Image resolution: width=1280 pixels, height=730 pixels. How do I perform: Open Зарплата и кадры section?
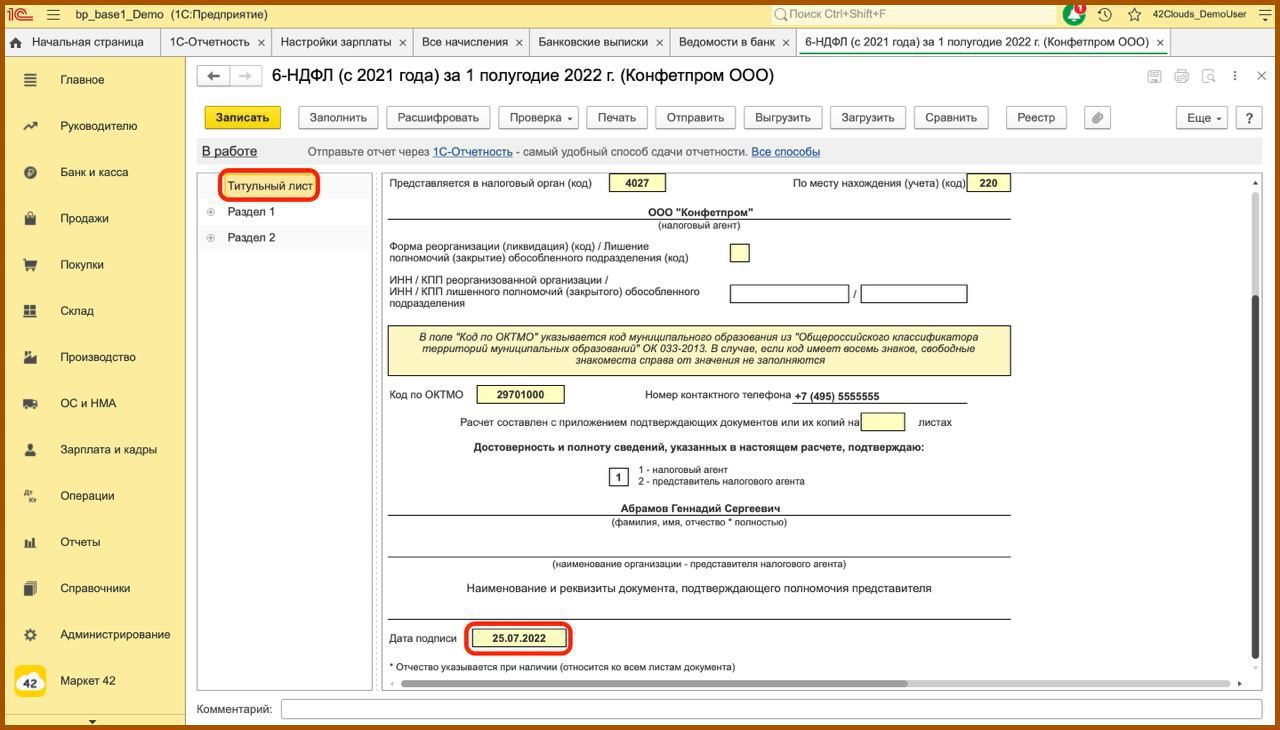click(108, 450)
